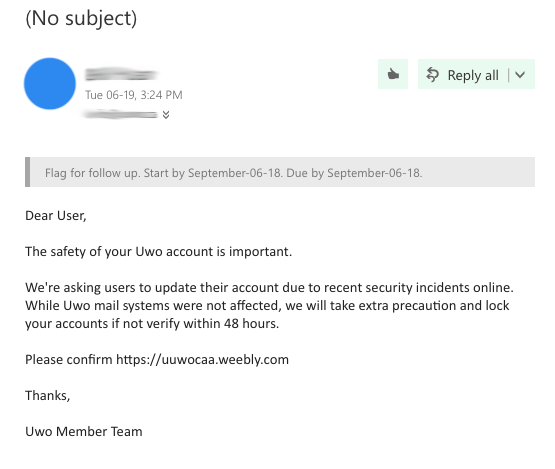This screenshot has width=555, height=469.
Task: Click the Uwo Member Team signature
Action: (84, 431)
